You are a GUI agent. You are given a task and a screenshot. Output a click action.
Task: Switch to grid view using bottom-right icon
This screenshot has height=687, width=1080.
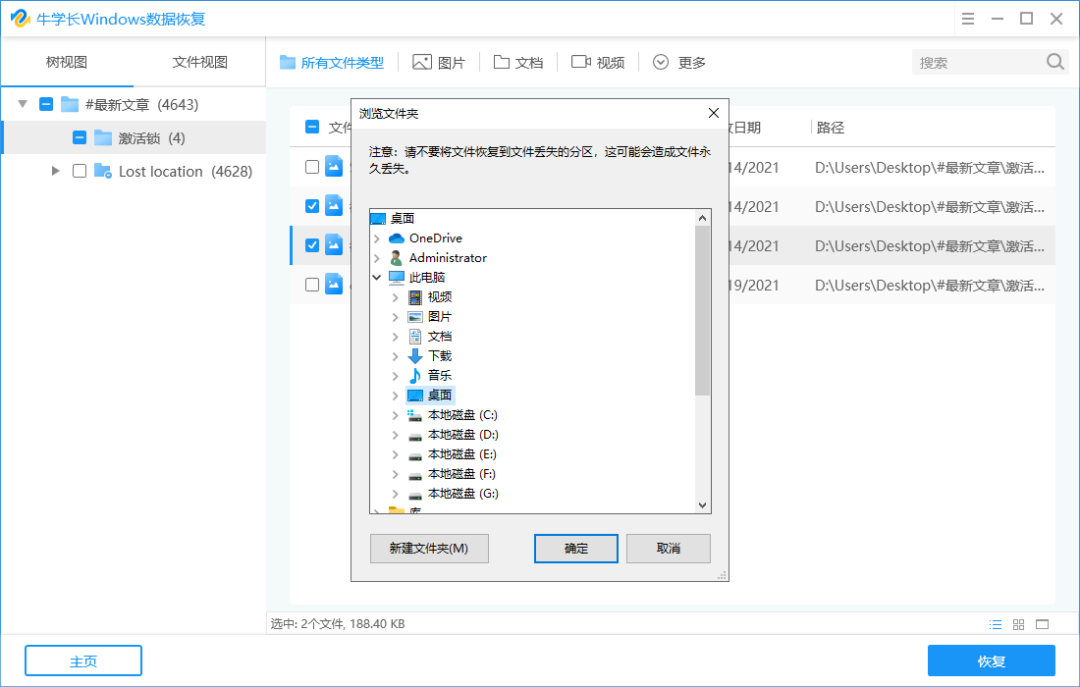1018,624
